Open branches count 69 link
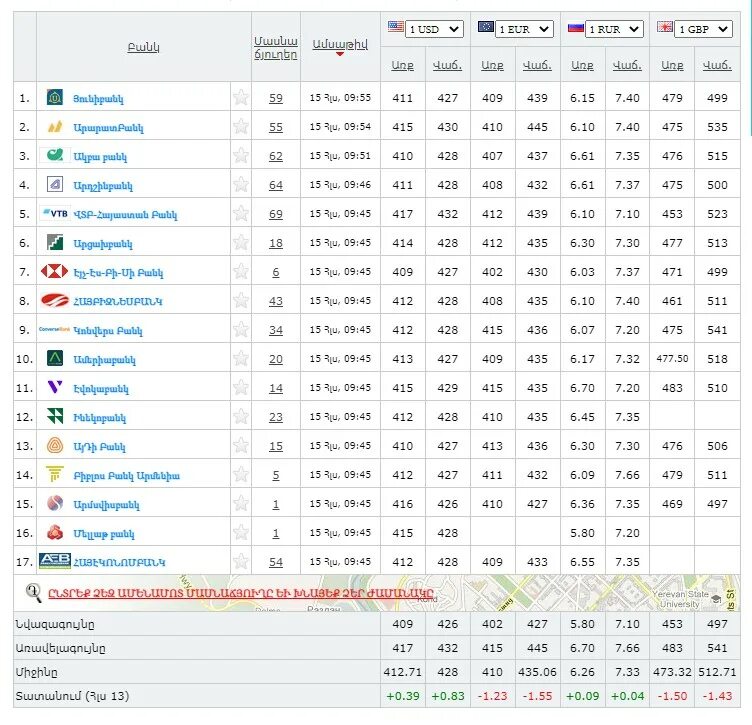Image resolution: width=752 pixels, height=725 pixels. pos(276,214)
